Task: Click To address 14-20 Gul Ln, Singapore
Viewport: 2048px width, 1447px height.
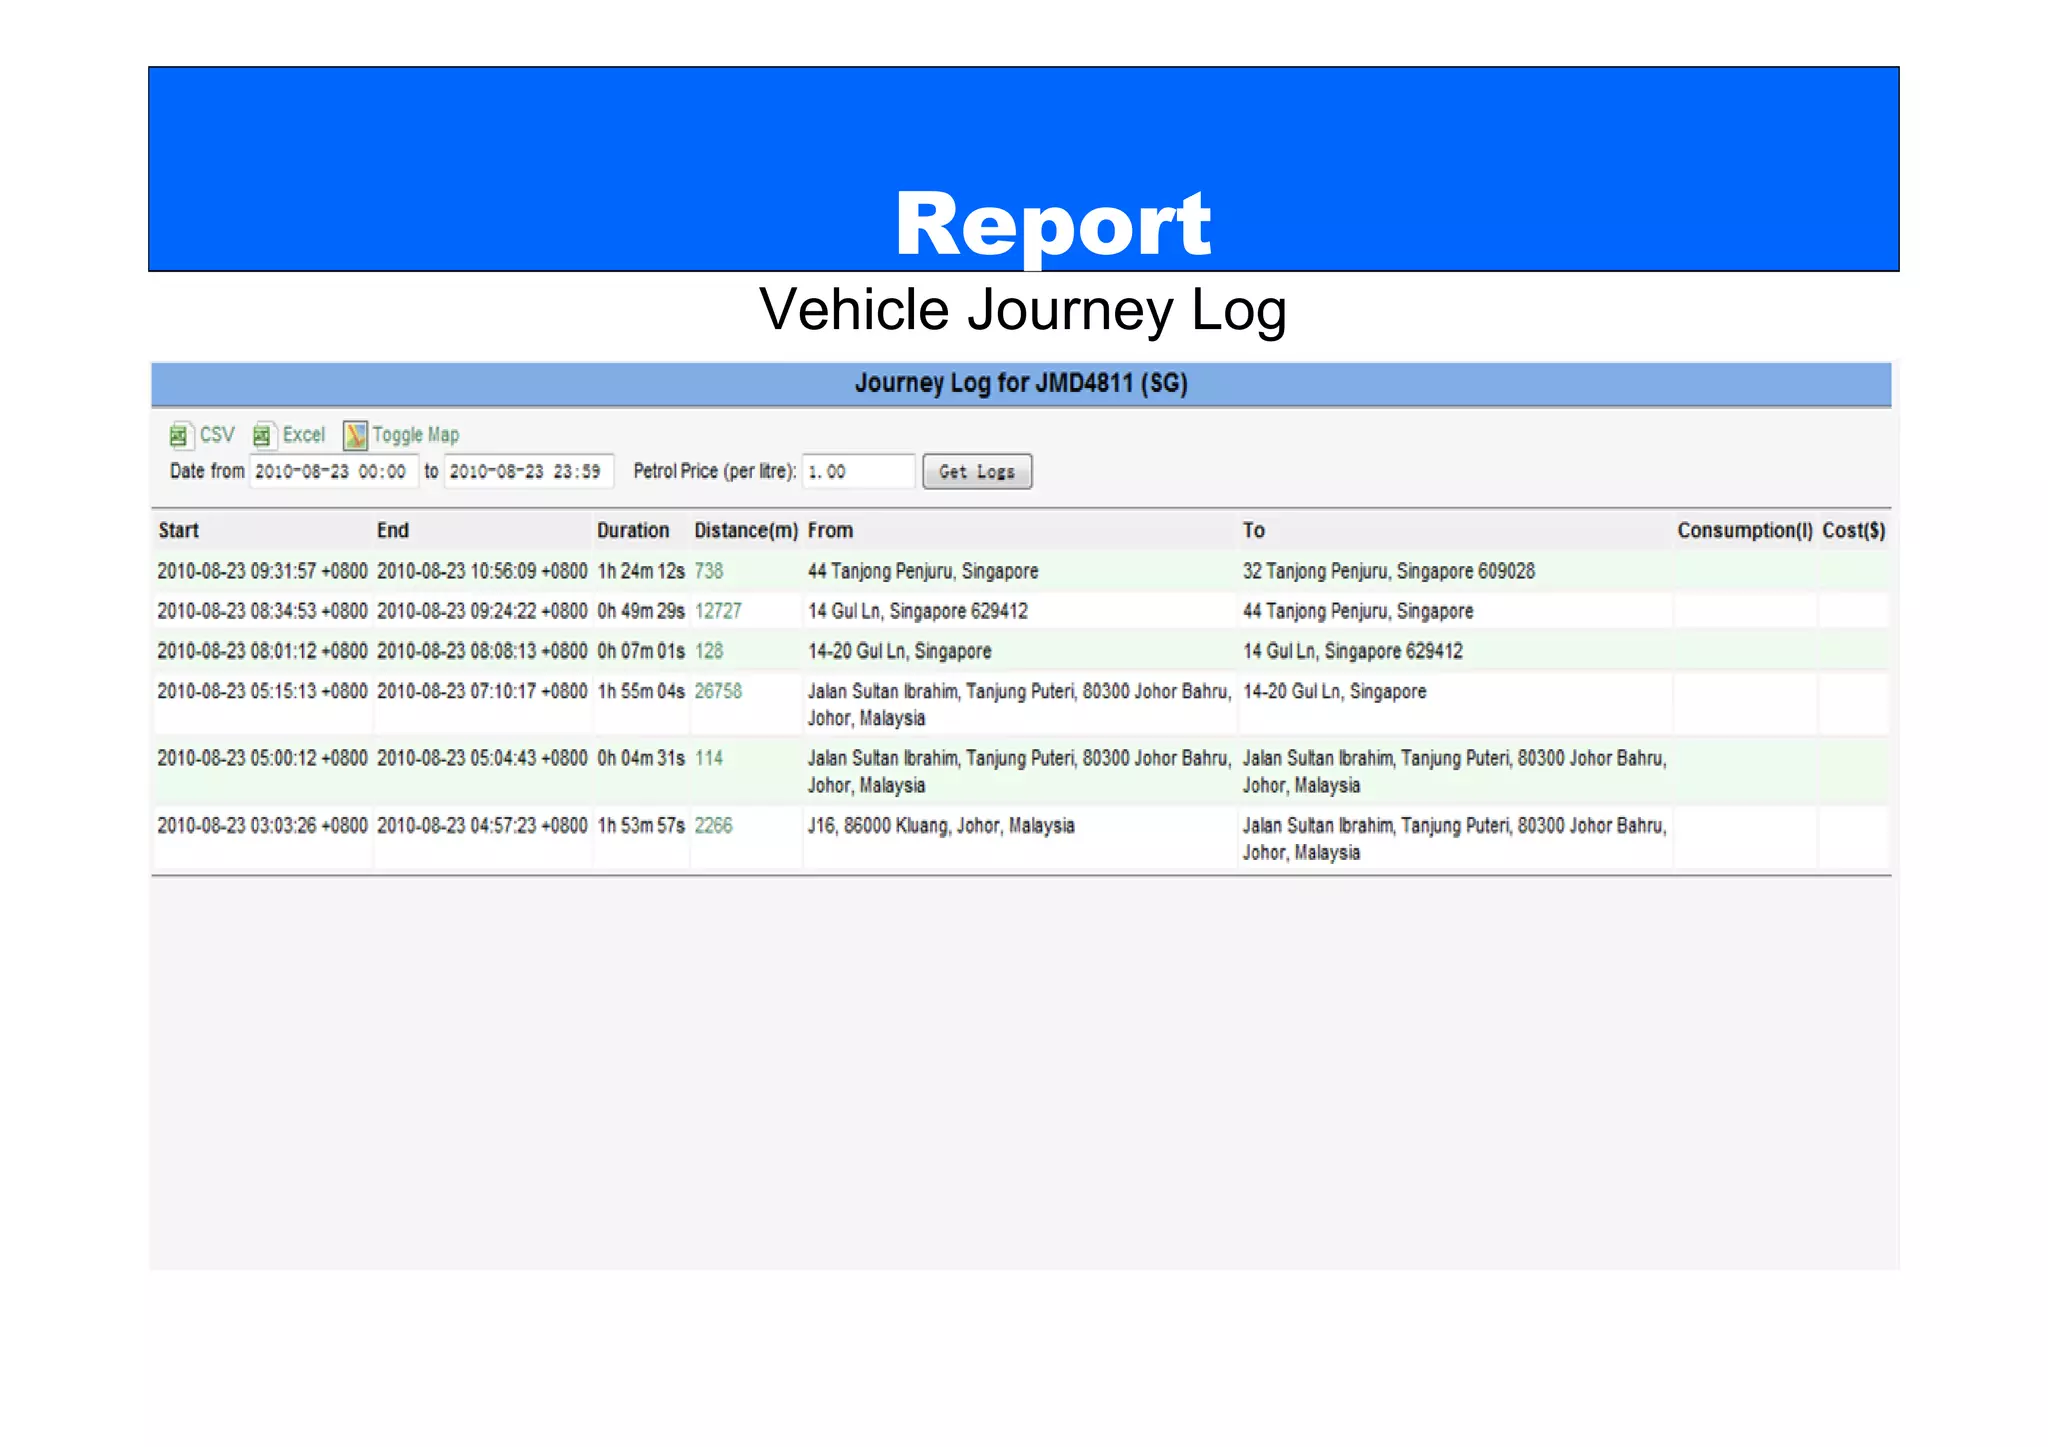Action: point(1335,691)
